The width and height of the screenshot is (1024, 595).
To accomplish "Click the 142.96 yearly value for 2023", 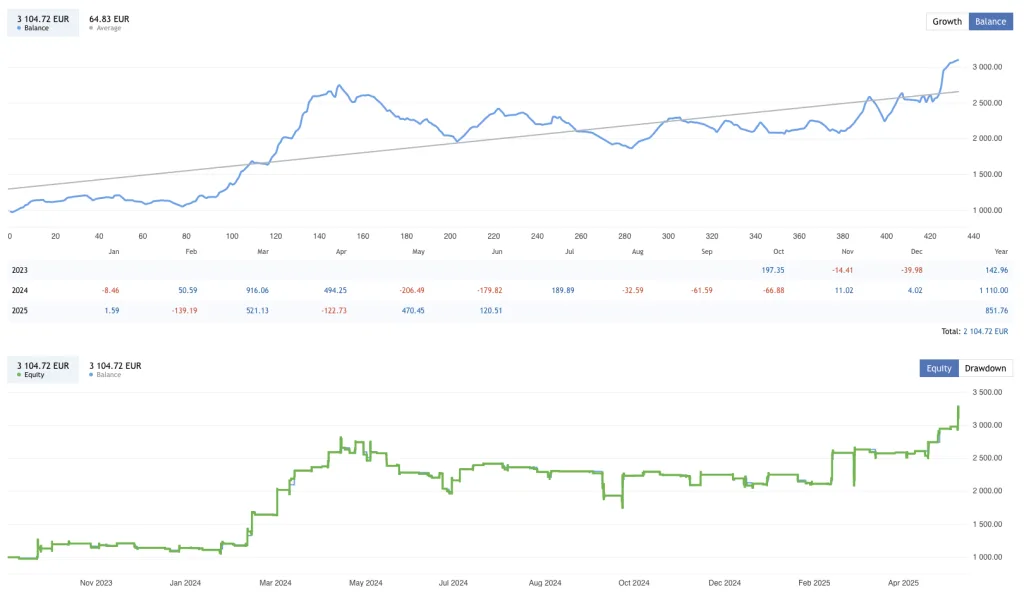I will point(994,270).
